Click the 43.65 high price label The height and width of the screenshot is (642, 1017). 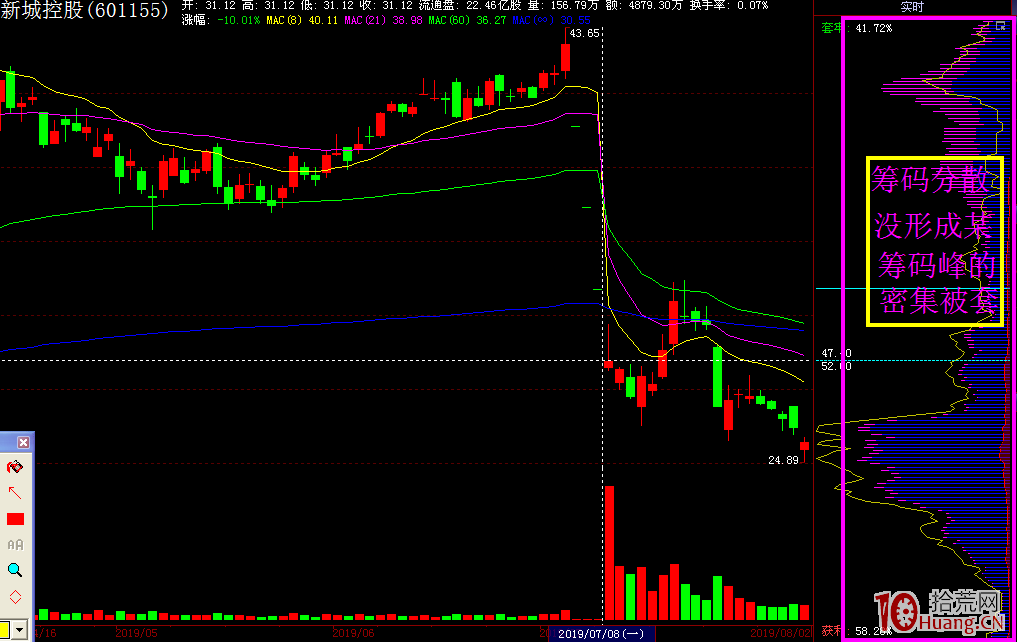(584, 33)
